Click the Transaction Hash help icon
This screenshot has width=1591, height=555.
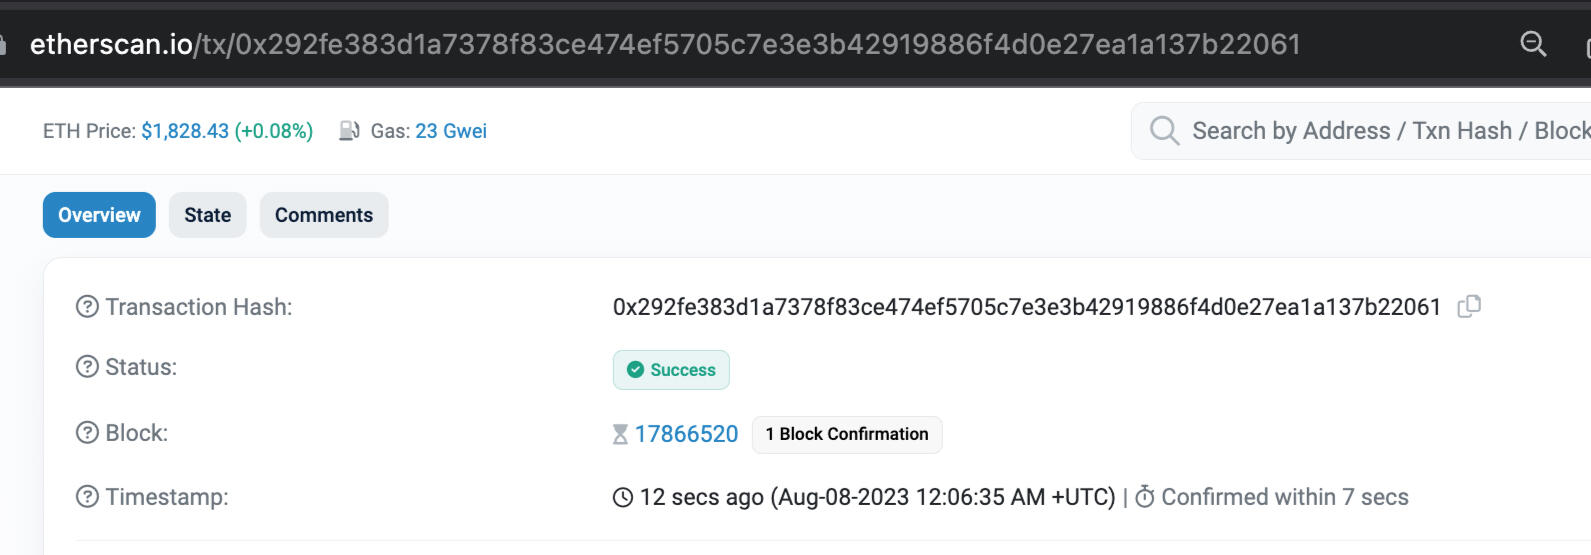tap(88, 307)
